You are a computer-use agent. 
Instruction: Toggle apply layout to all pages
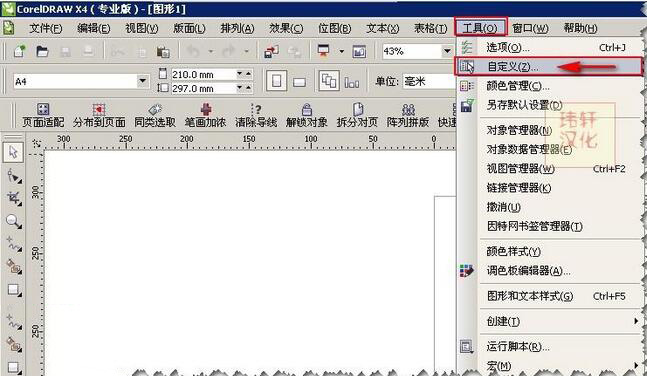click(x=329, y=80)
